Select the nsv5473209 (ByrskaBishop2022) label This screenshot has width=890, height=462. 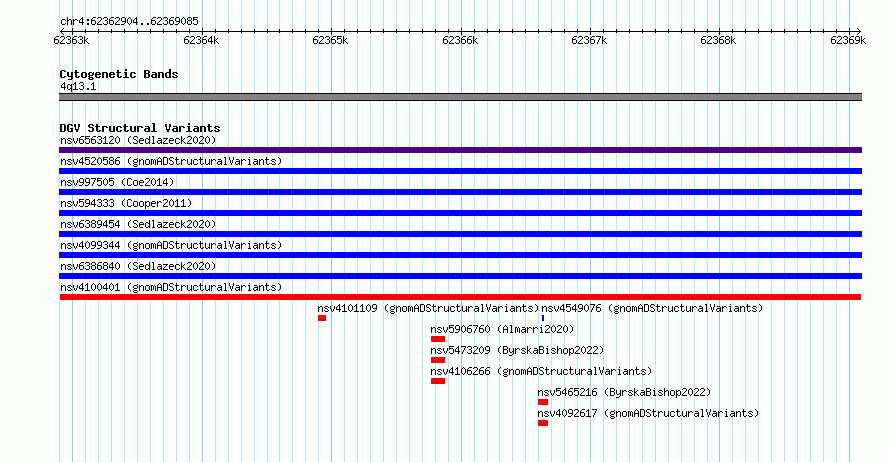click(x=517, y=350)
